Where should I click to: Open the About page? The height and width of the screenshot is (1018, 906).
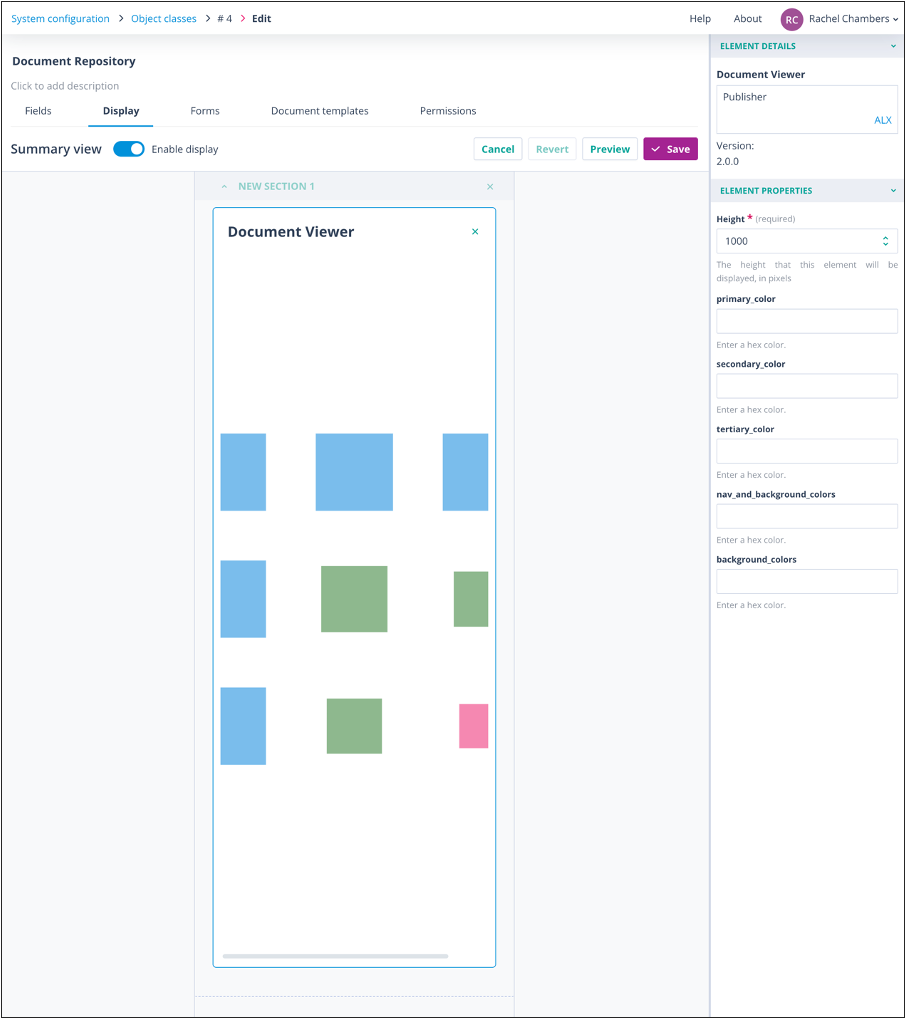(x=748, y=19)
